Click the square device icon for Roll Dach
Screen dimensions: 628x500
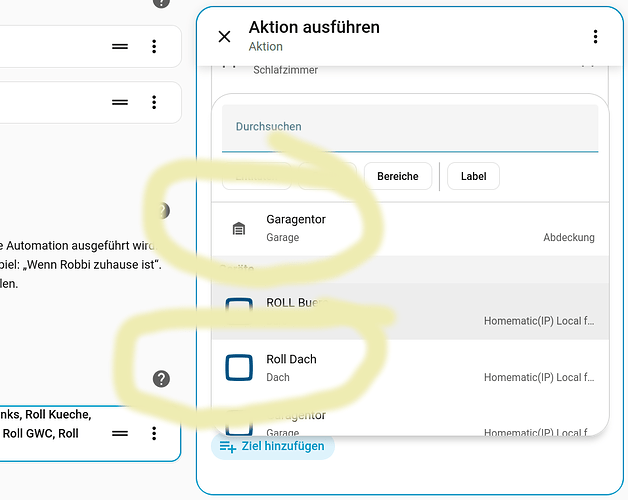(239, 368)
